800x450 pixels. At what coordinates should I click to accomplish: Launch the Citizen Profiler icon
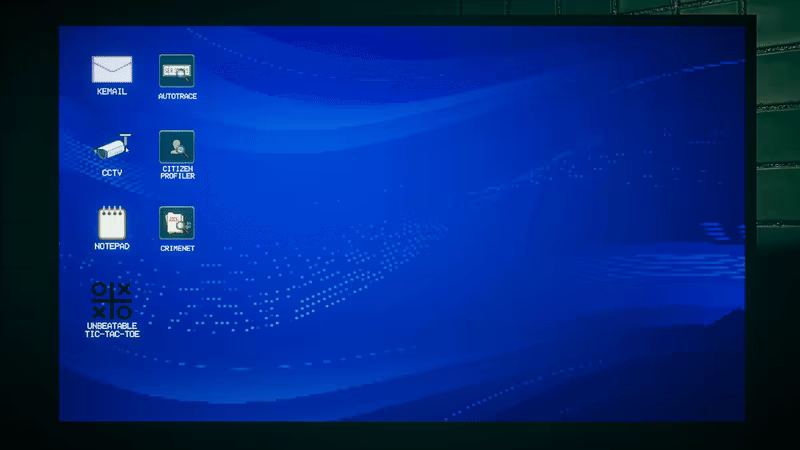tap(177, 147)
